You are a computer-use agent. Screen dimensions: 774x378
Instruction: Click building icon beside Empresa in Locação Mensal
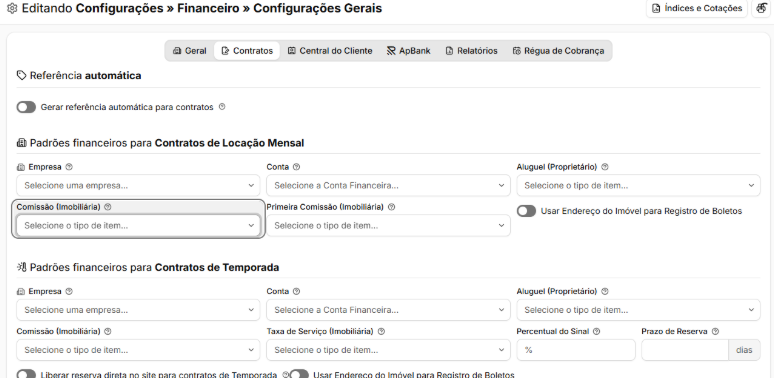pyautogui.click(x=21, y=167)
